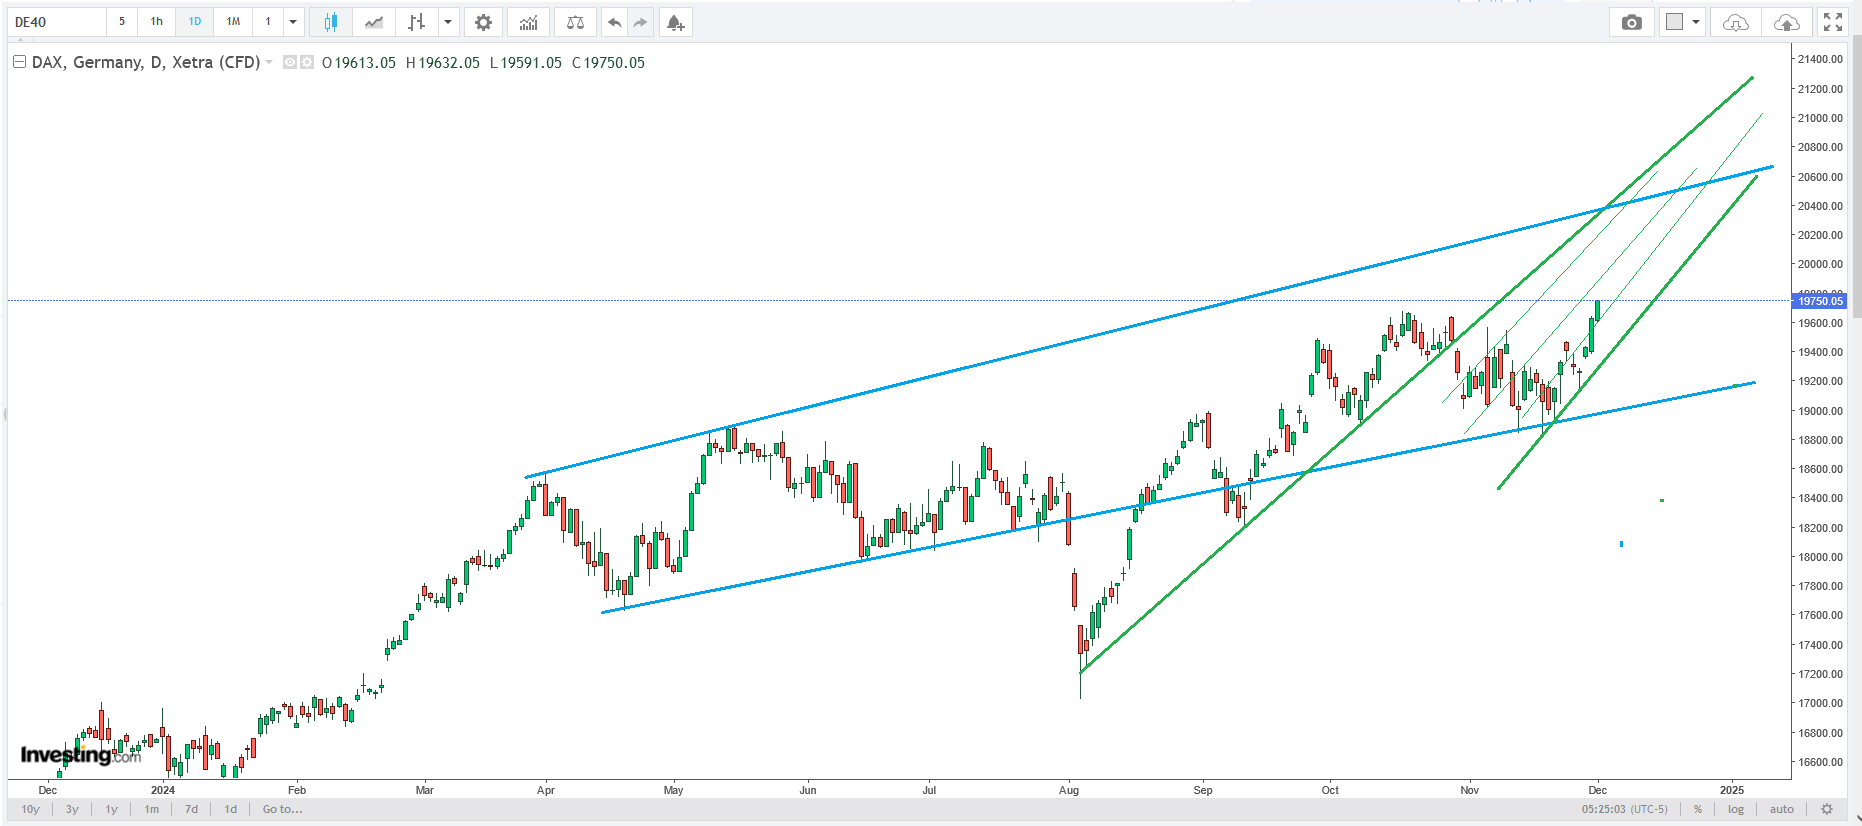
Task: Collapse the DAX legend with minus box
Action: point(19,62)
